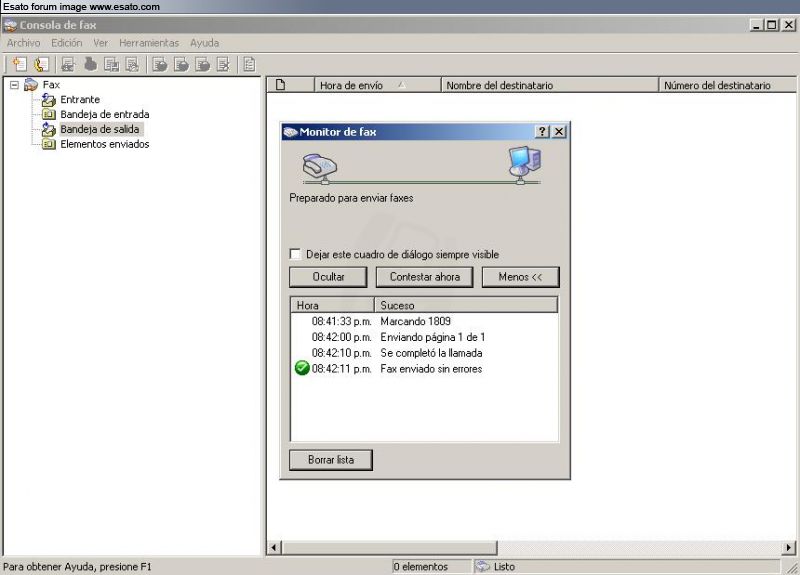Click the new fax toolbar icon
Screen dimensions: 800x575
[x=19, y=64]
